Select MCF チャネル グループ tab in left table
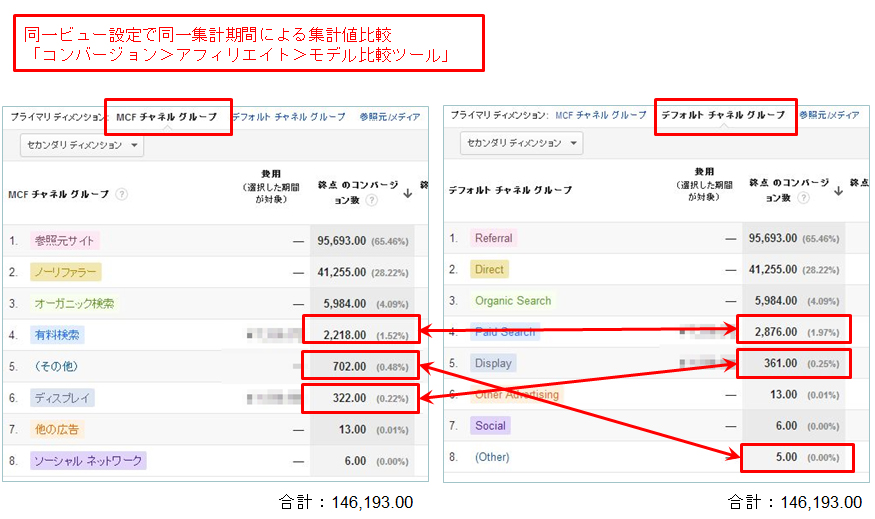Screen dimensions: 875x519 [168, 117]
